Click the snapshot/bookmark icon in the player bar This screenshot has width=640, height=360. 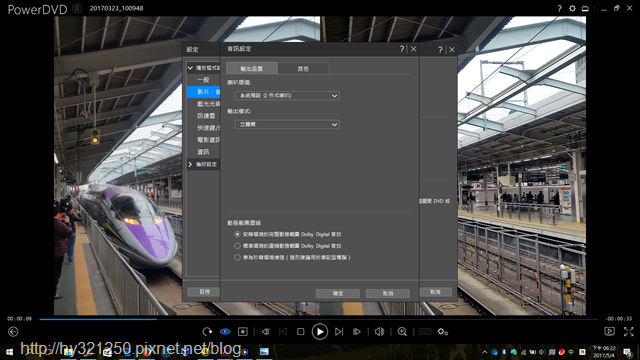coord(243,331)
